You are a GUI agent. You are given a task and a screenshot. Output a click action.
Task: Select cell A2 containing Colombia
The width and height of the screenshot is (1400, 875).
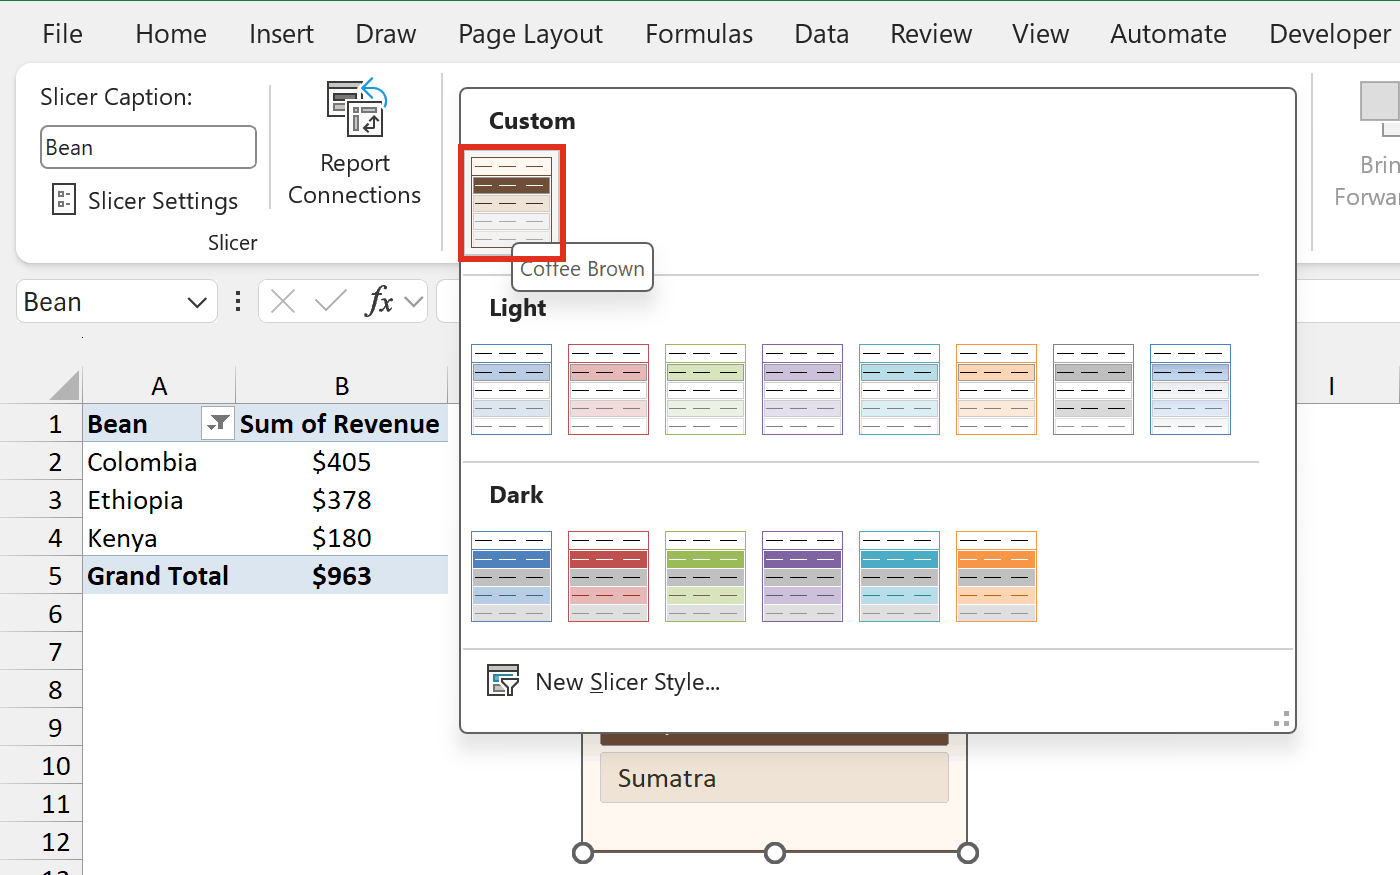[x=159, y=462]
